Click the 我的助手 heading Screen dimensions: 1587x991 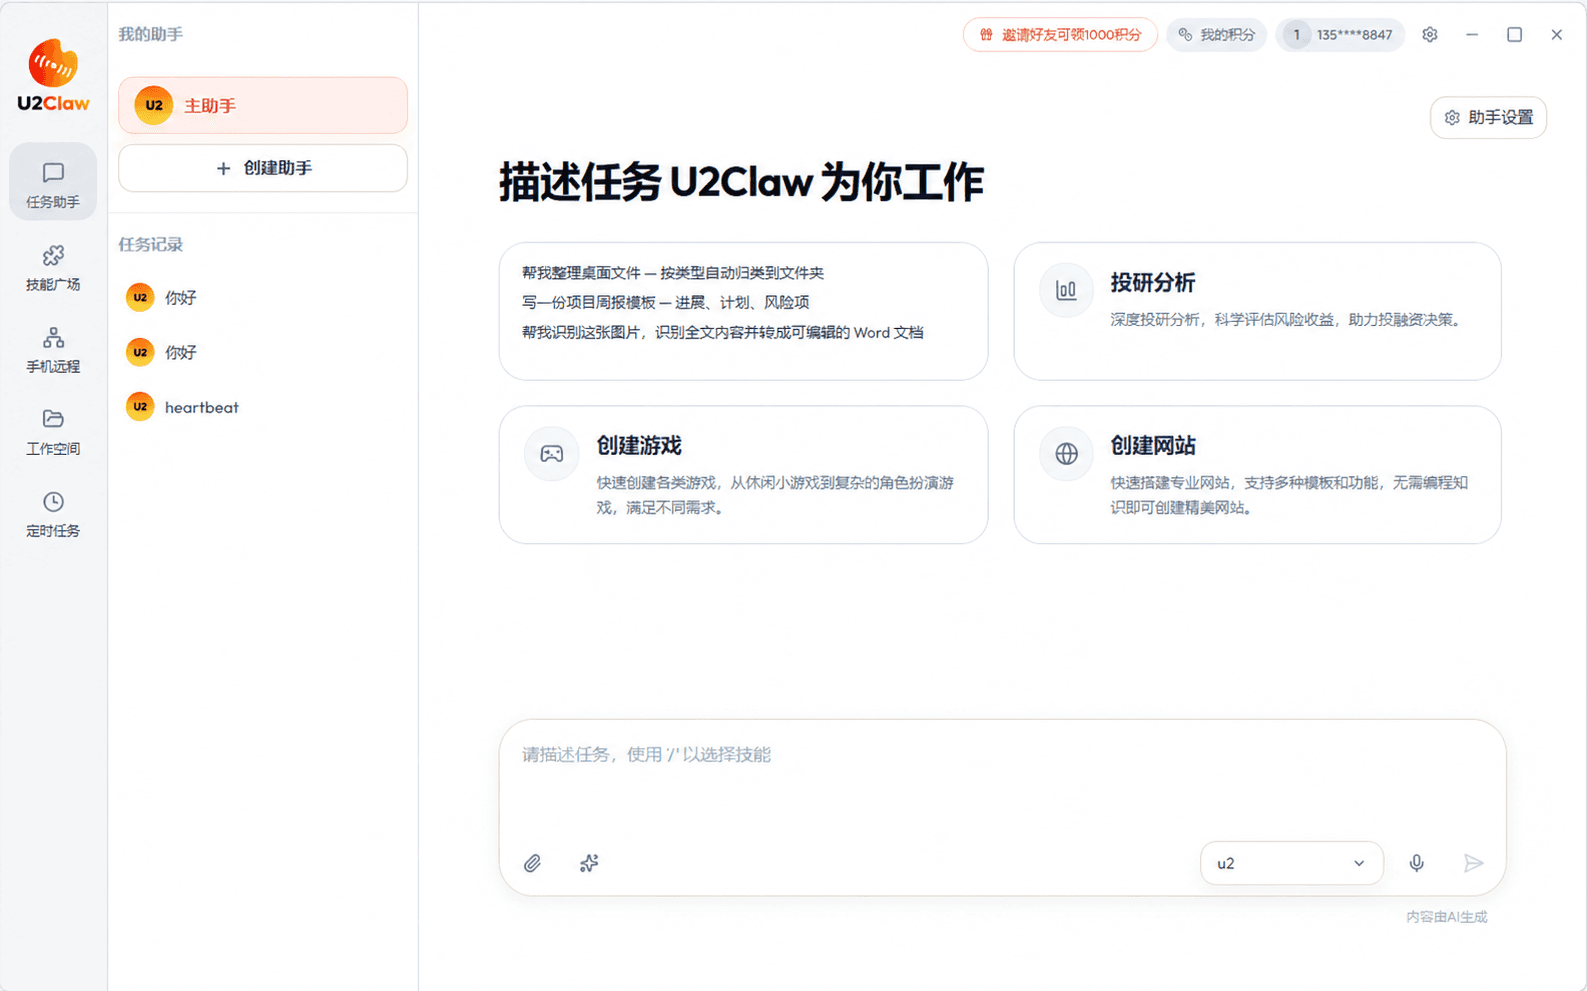coord(151,34)
